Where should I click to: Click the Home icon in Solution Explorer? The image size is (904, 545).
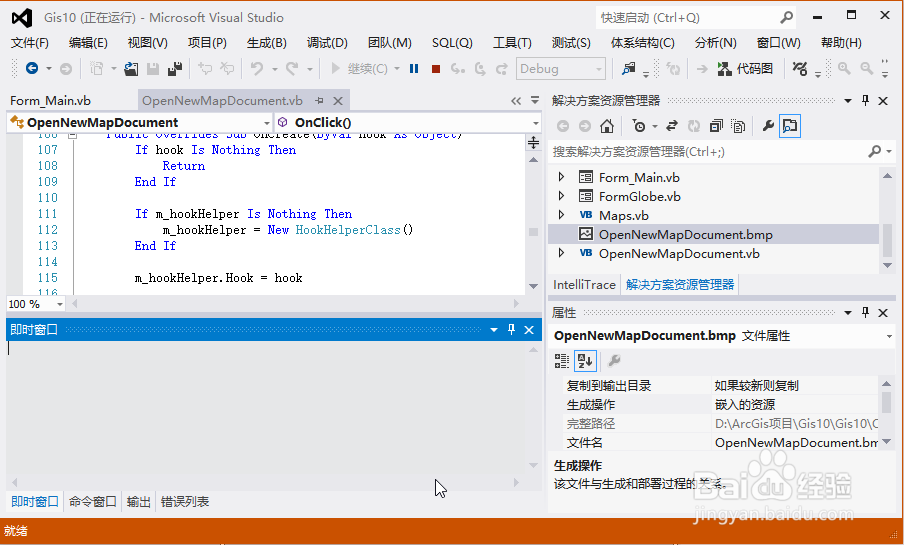[x=607, y=126]
